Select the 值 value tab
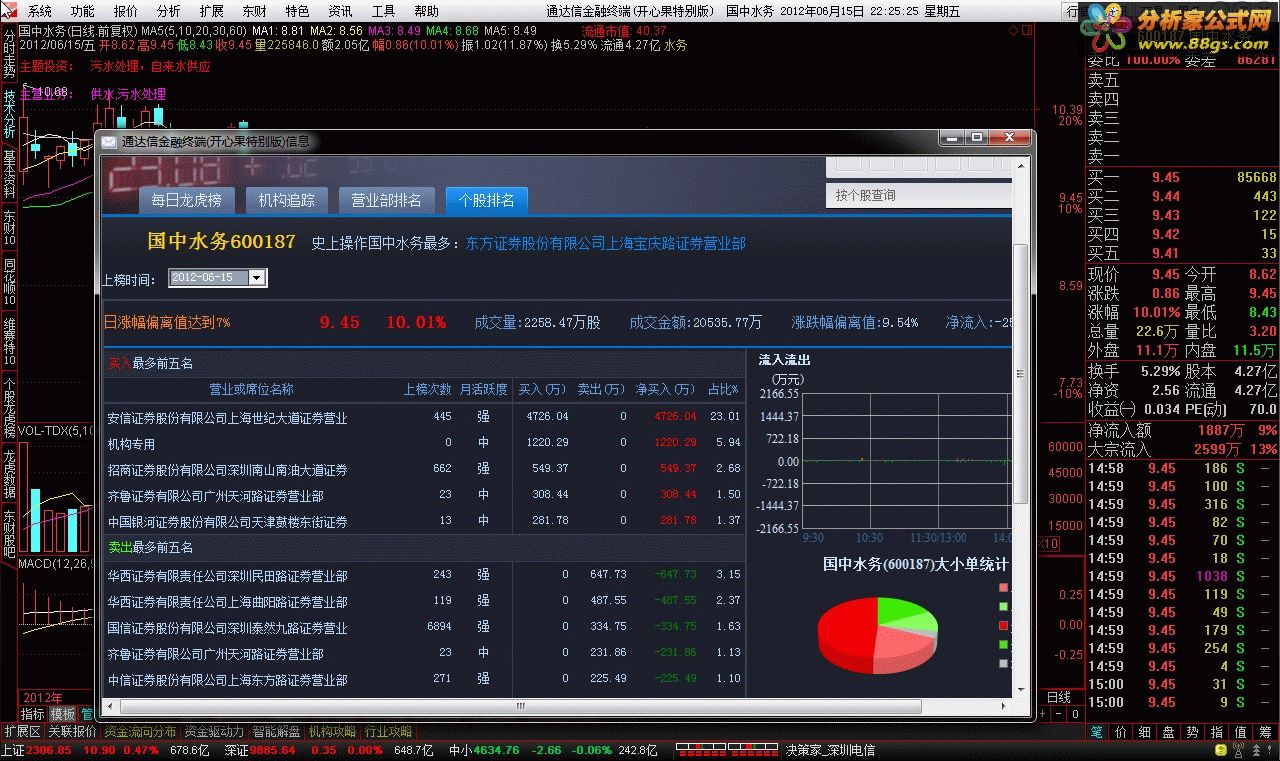 point(1241,732)
